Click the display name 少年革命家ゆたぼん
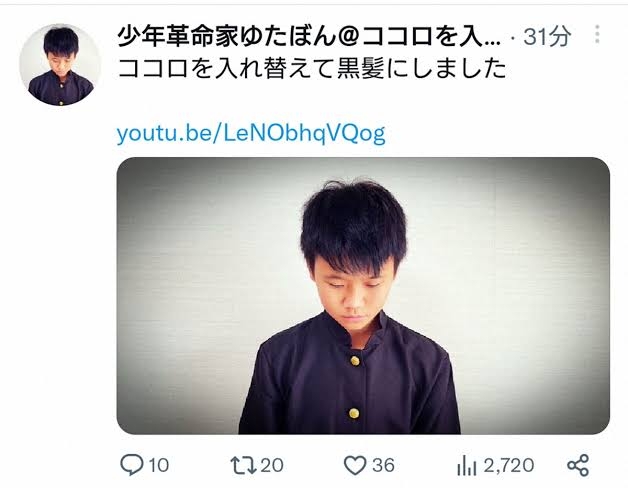Viewport: 628px width, 488px height. pos(226,36)
